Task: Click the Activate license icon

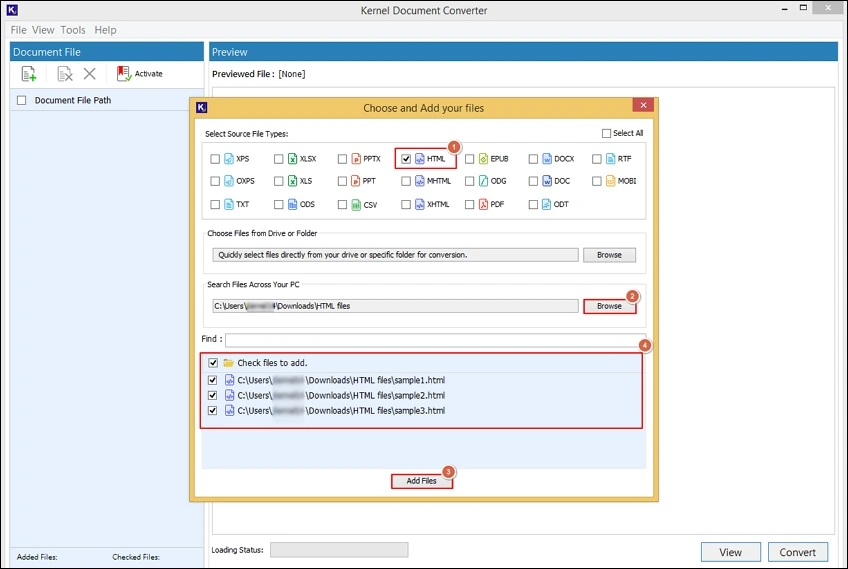Action: [124, 74]
